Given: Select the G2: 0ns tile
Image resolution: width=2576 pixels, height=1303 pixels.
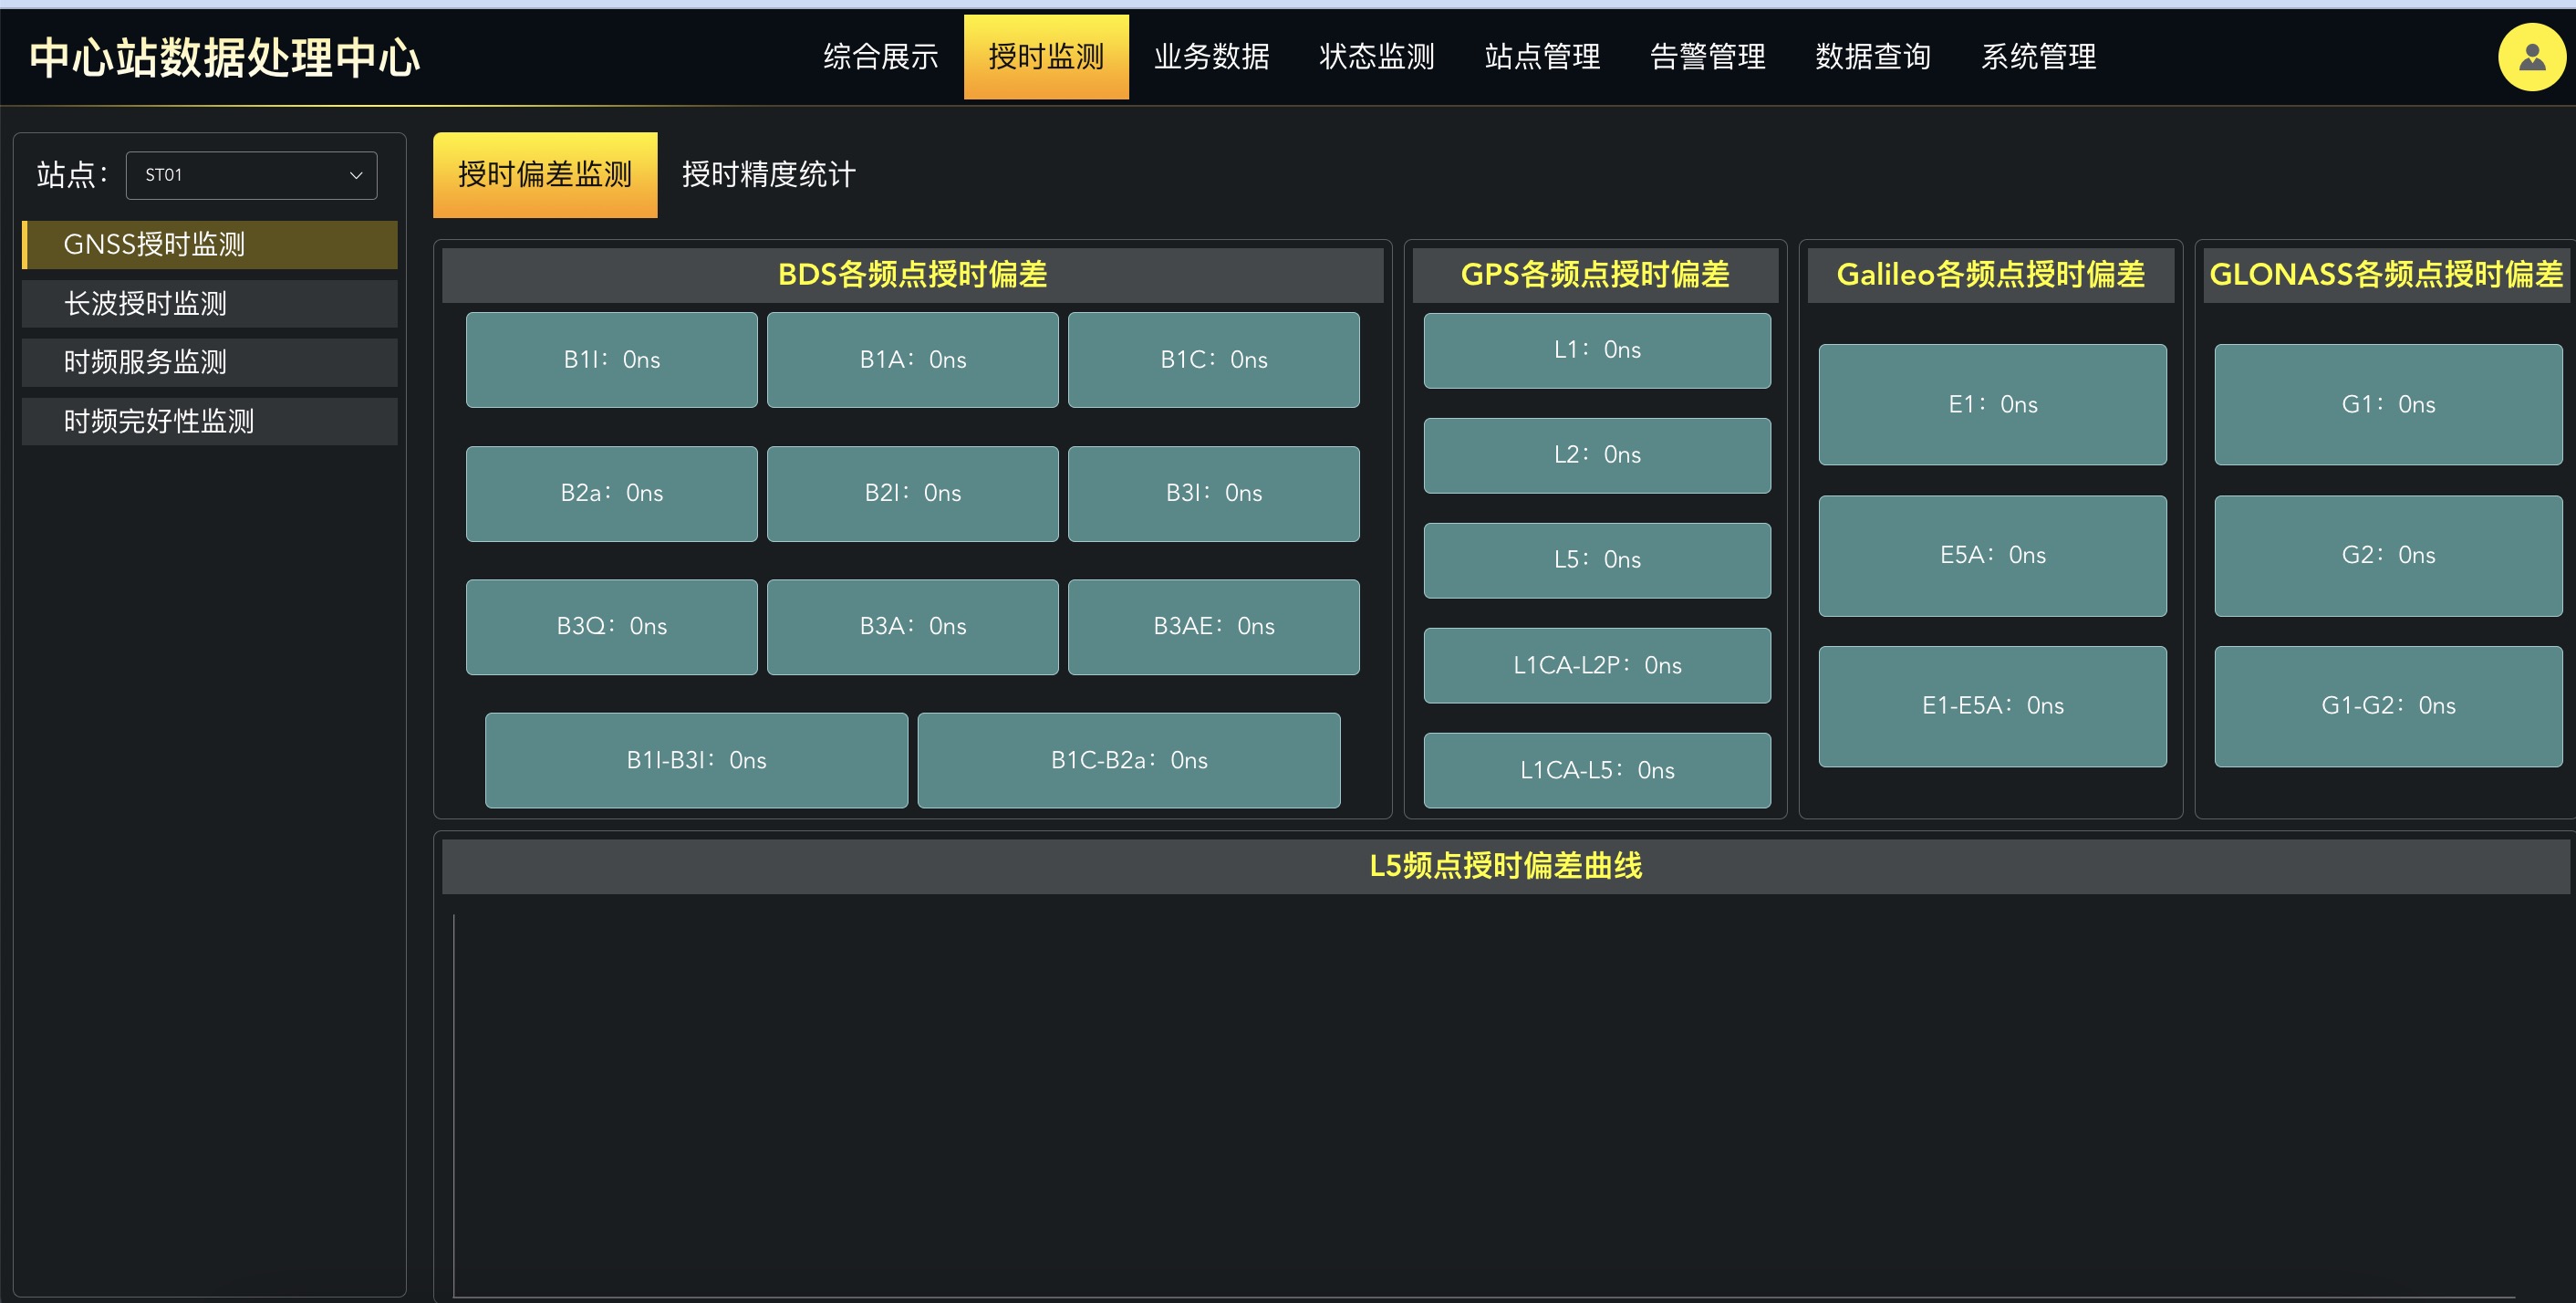Looking at the screenshot, I should click(x=2388, y=556).
